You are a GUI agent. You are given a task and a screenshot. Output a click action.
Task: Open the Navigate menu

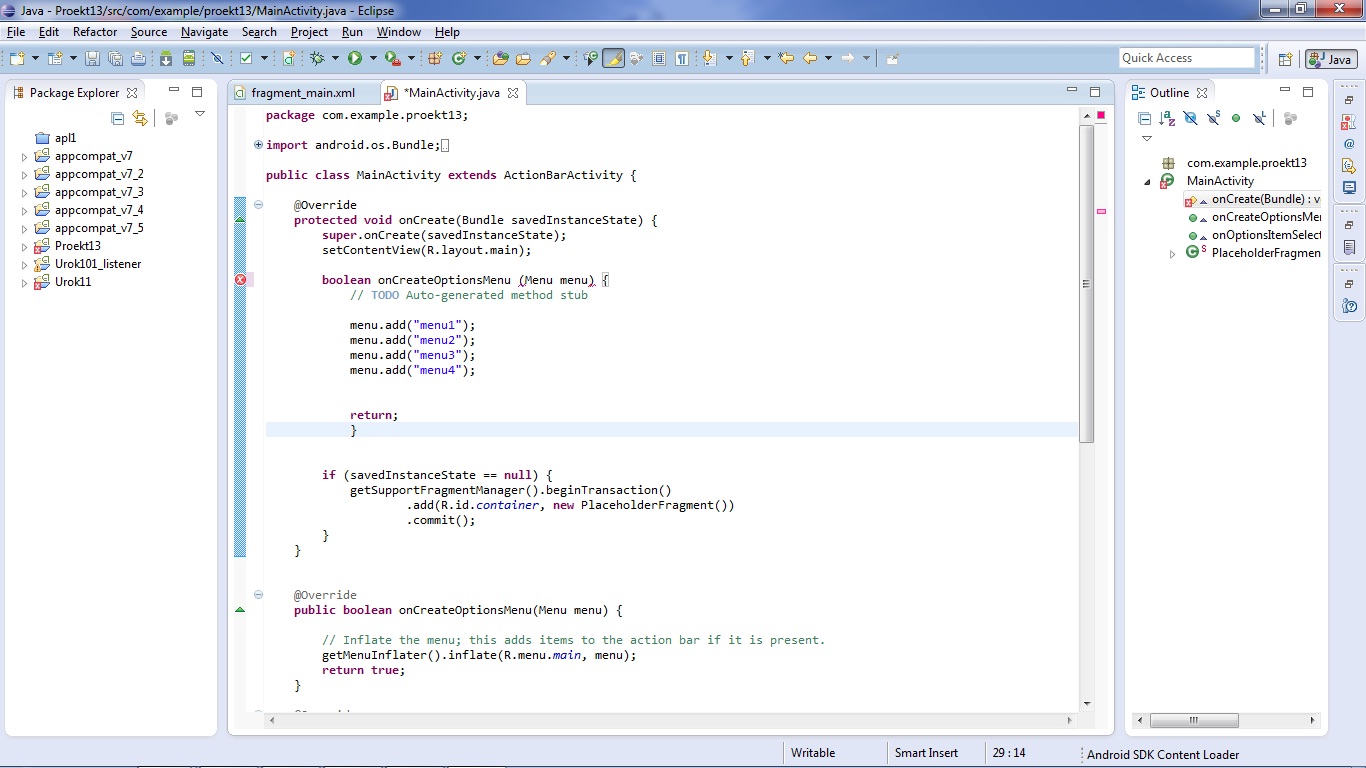pos(204,32)
